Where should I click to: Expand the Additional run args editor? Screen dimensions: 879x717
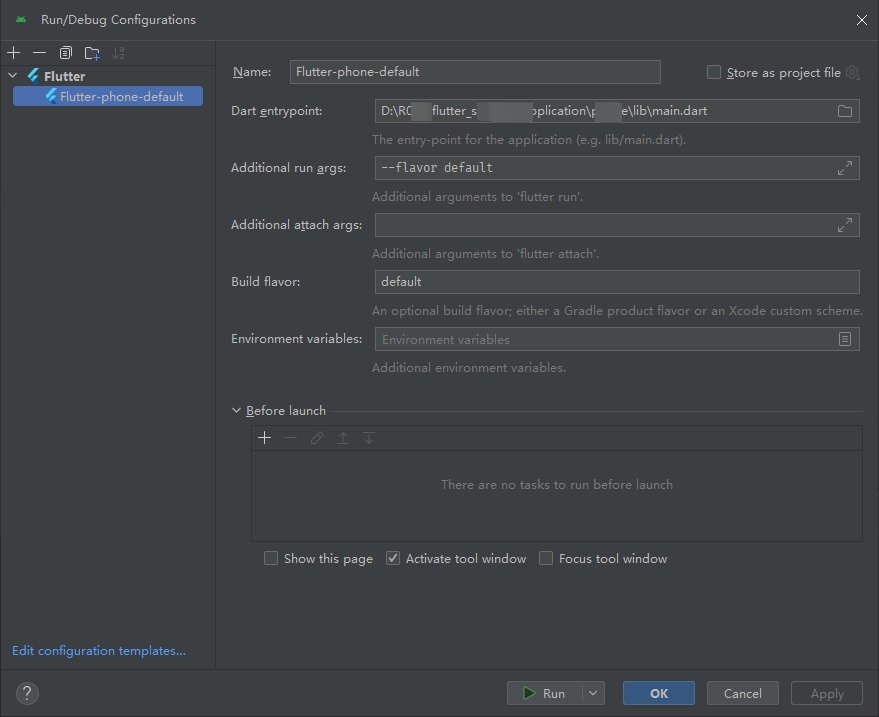click(845, 168)
